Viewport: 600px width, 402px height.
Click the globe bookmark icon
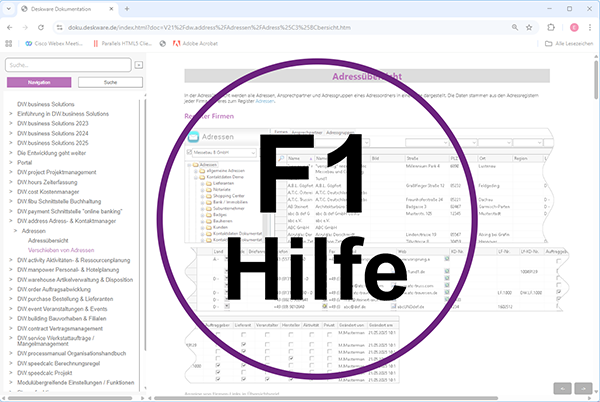[x=163, y=44]
